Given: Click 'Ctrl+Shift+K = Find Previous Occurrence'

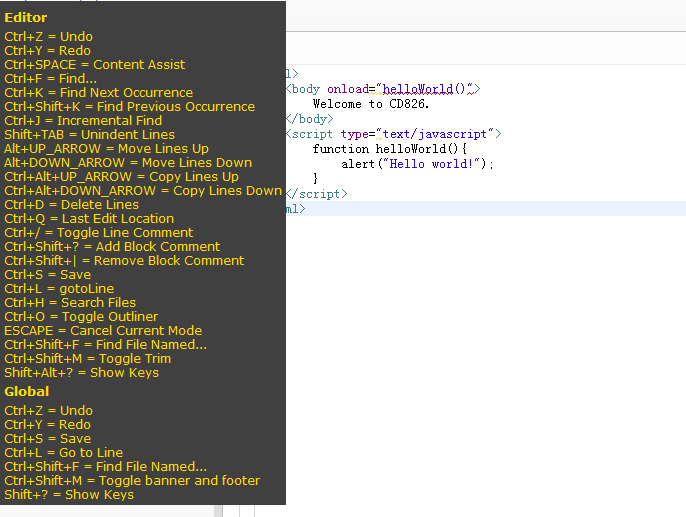Looking at the screenshot, I should 130,107.
